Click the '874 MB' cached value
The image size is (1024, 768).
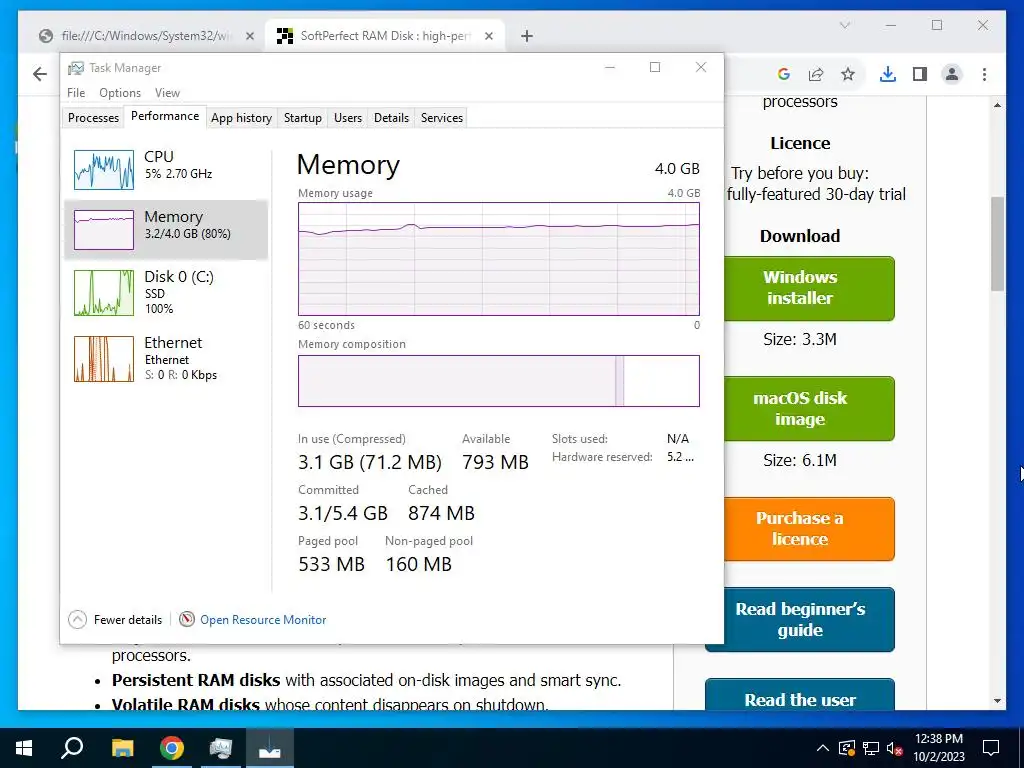441,513
